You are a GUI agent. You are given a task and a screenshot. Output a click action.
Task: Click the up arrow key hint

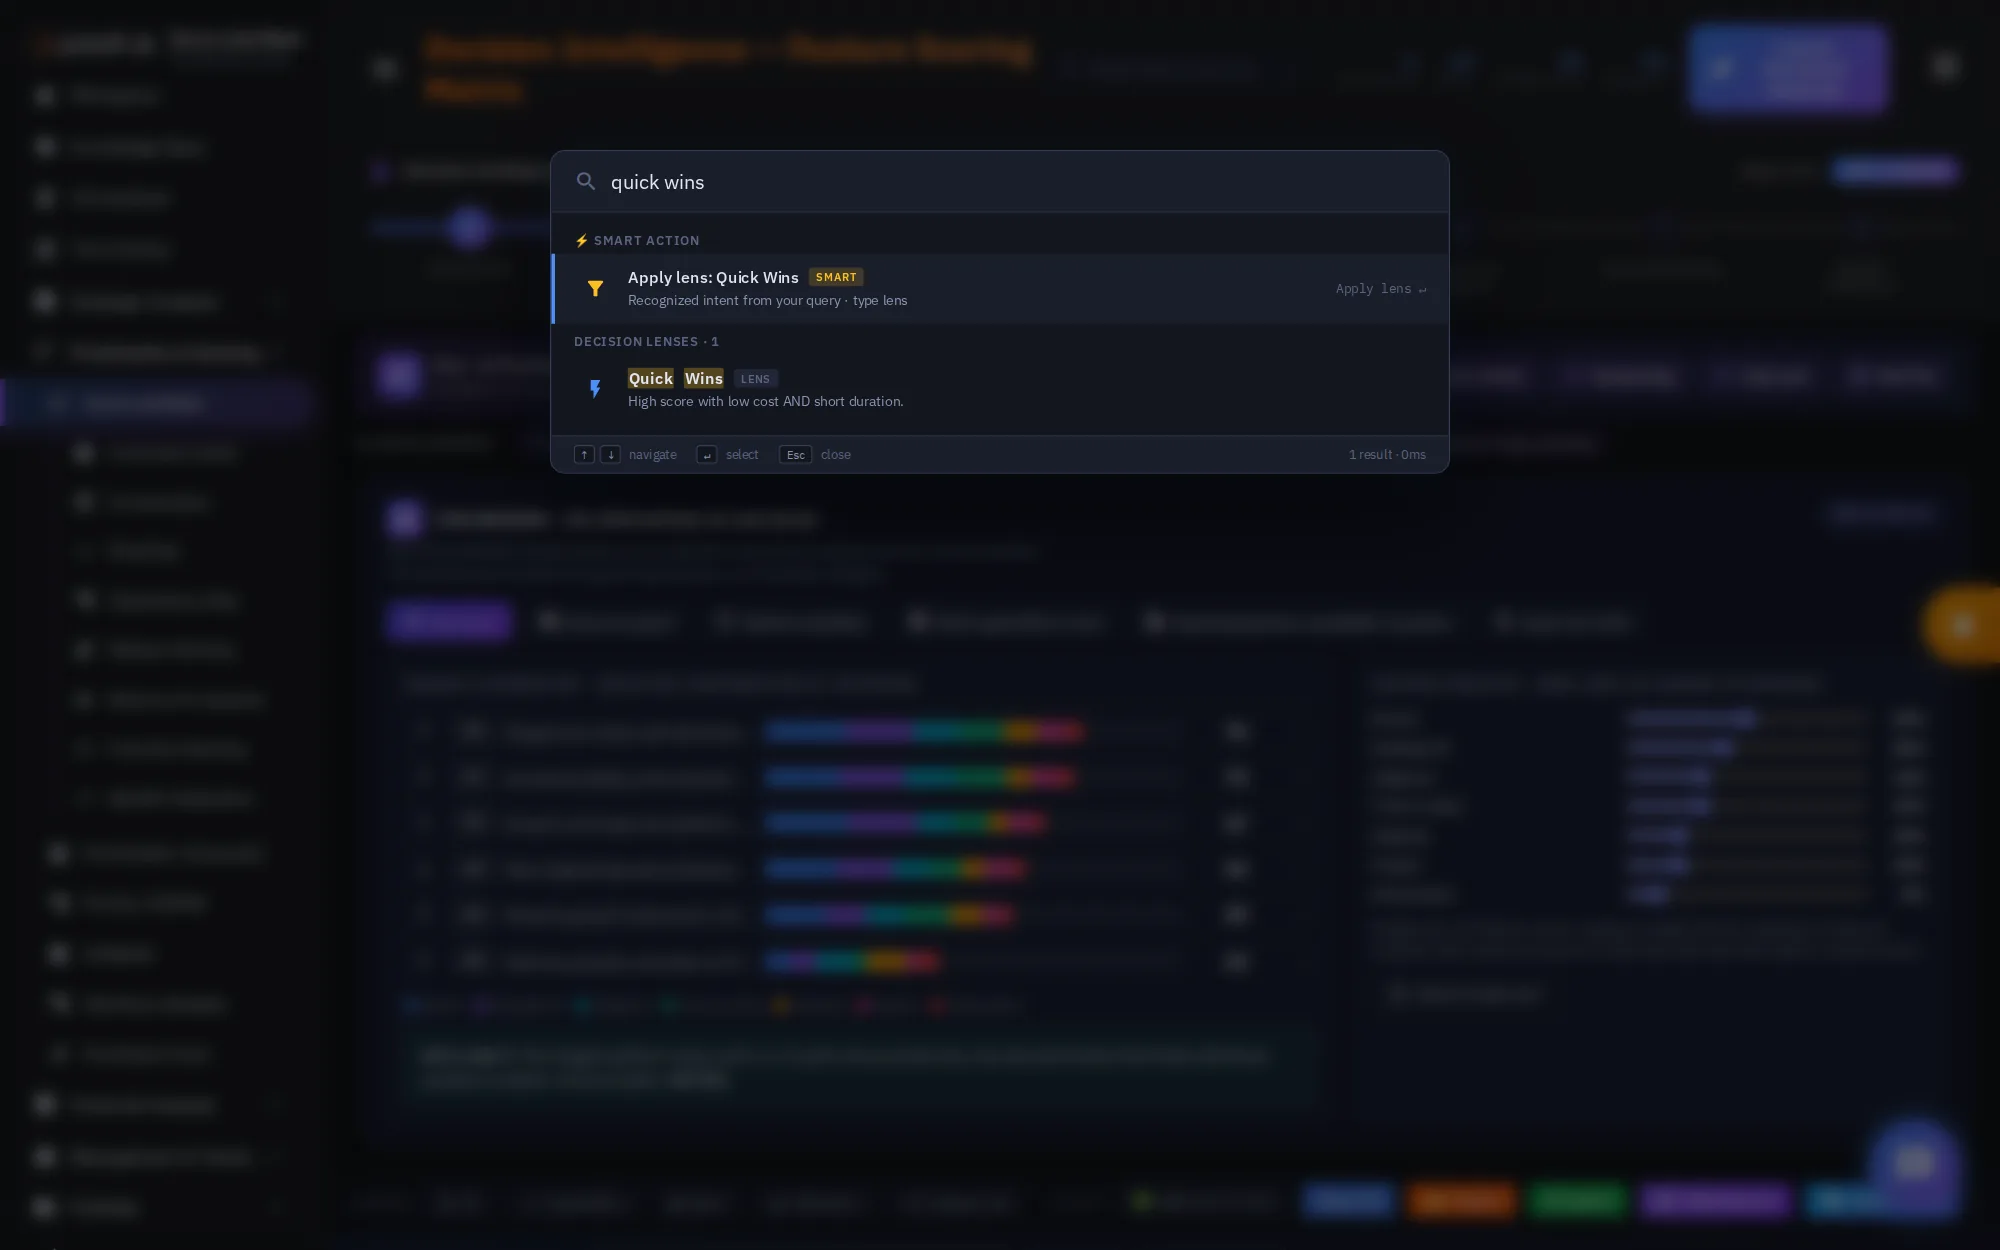point(584,455)
